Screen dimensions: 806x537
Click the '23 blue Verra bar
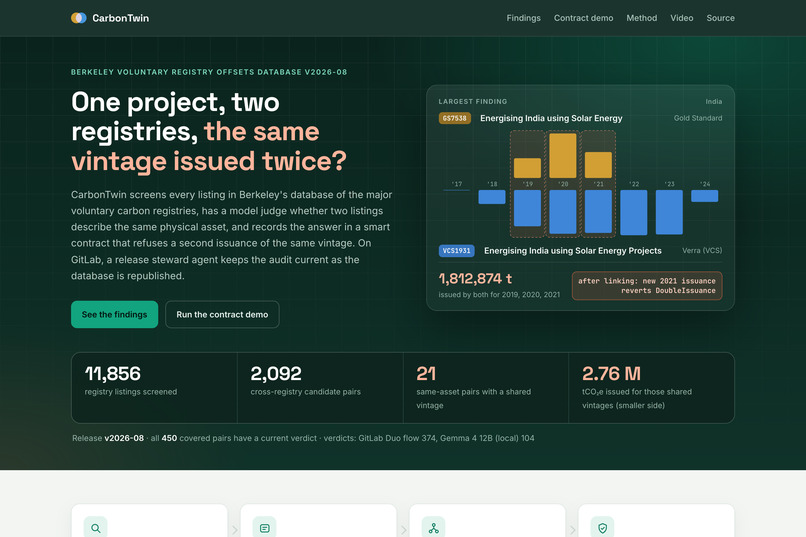point(669,212)
